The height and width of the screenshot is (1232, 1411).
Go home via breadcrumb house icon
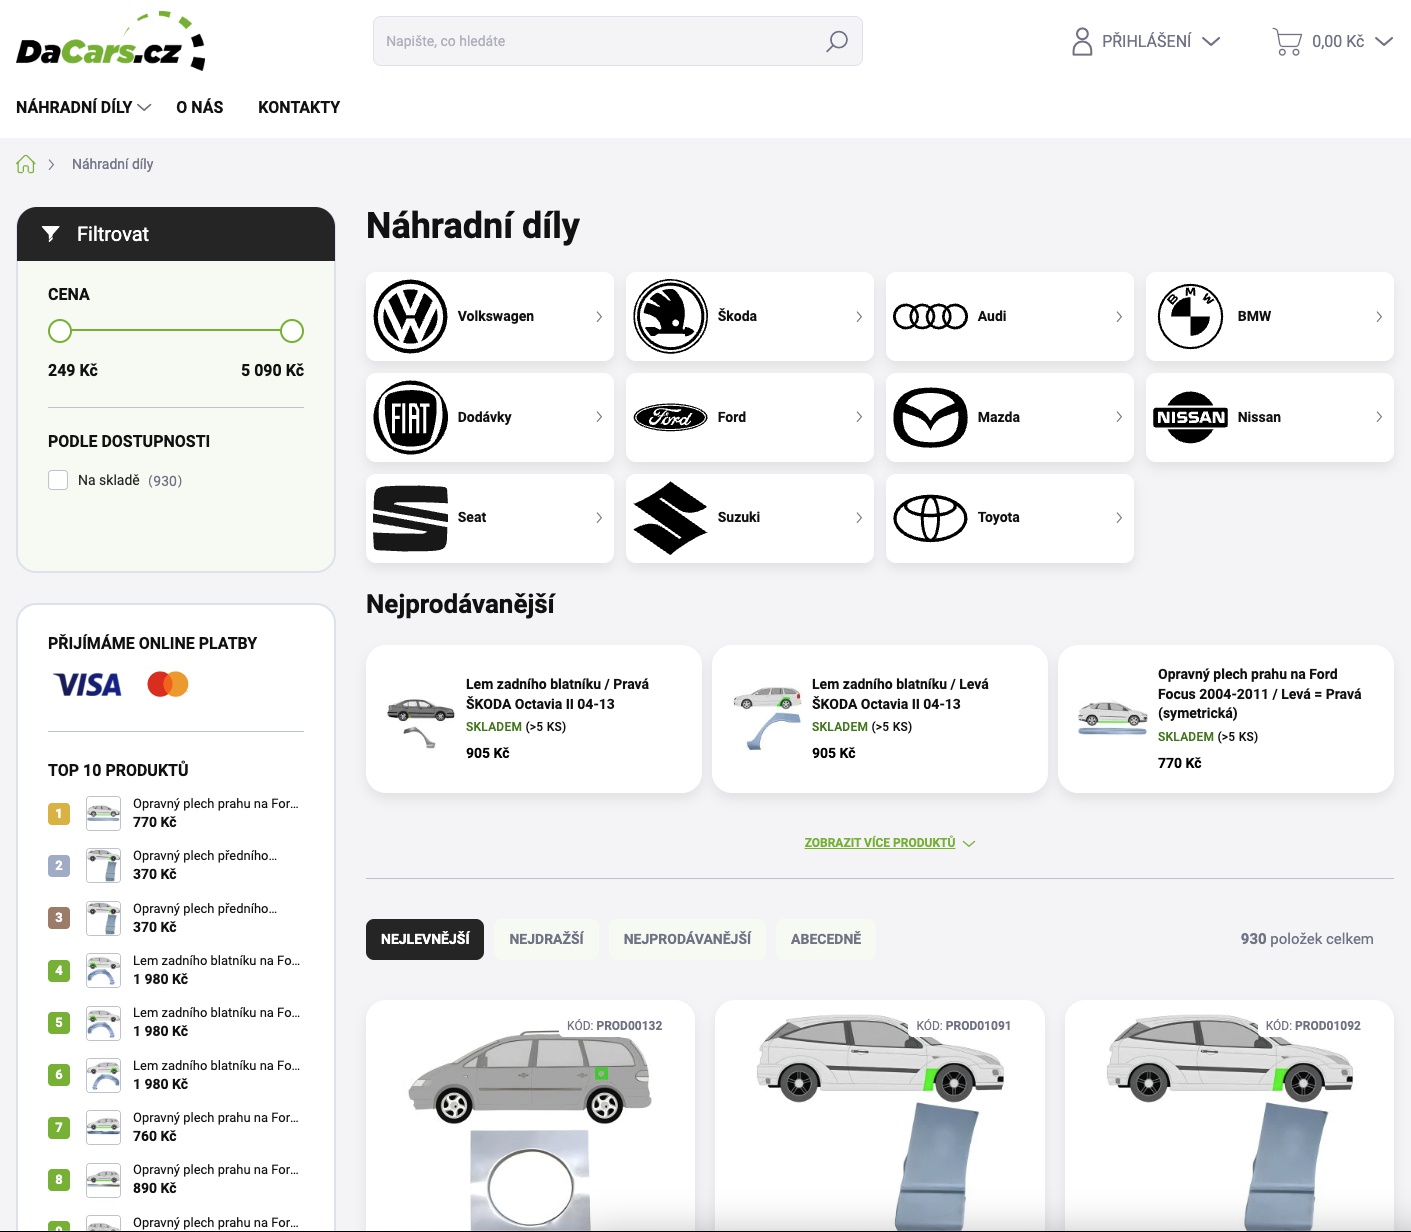[26, 164]
